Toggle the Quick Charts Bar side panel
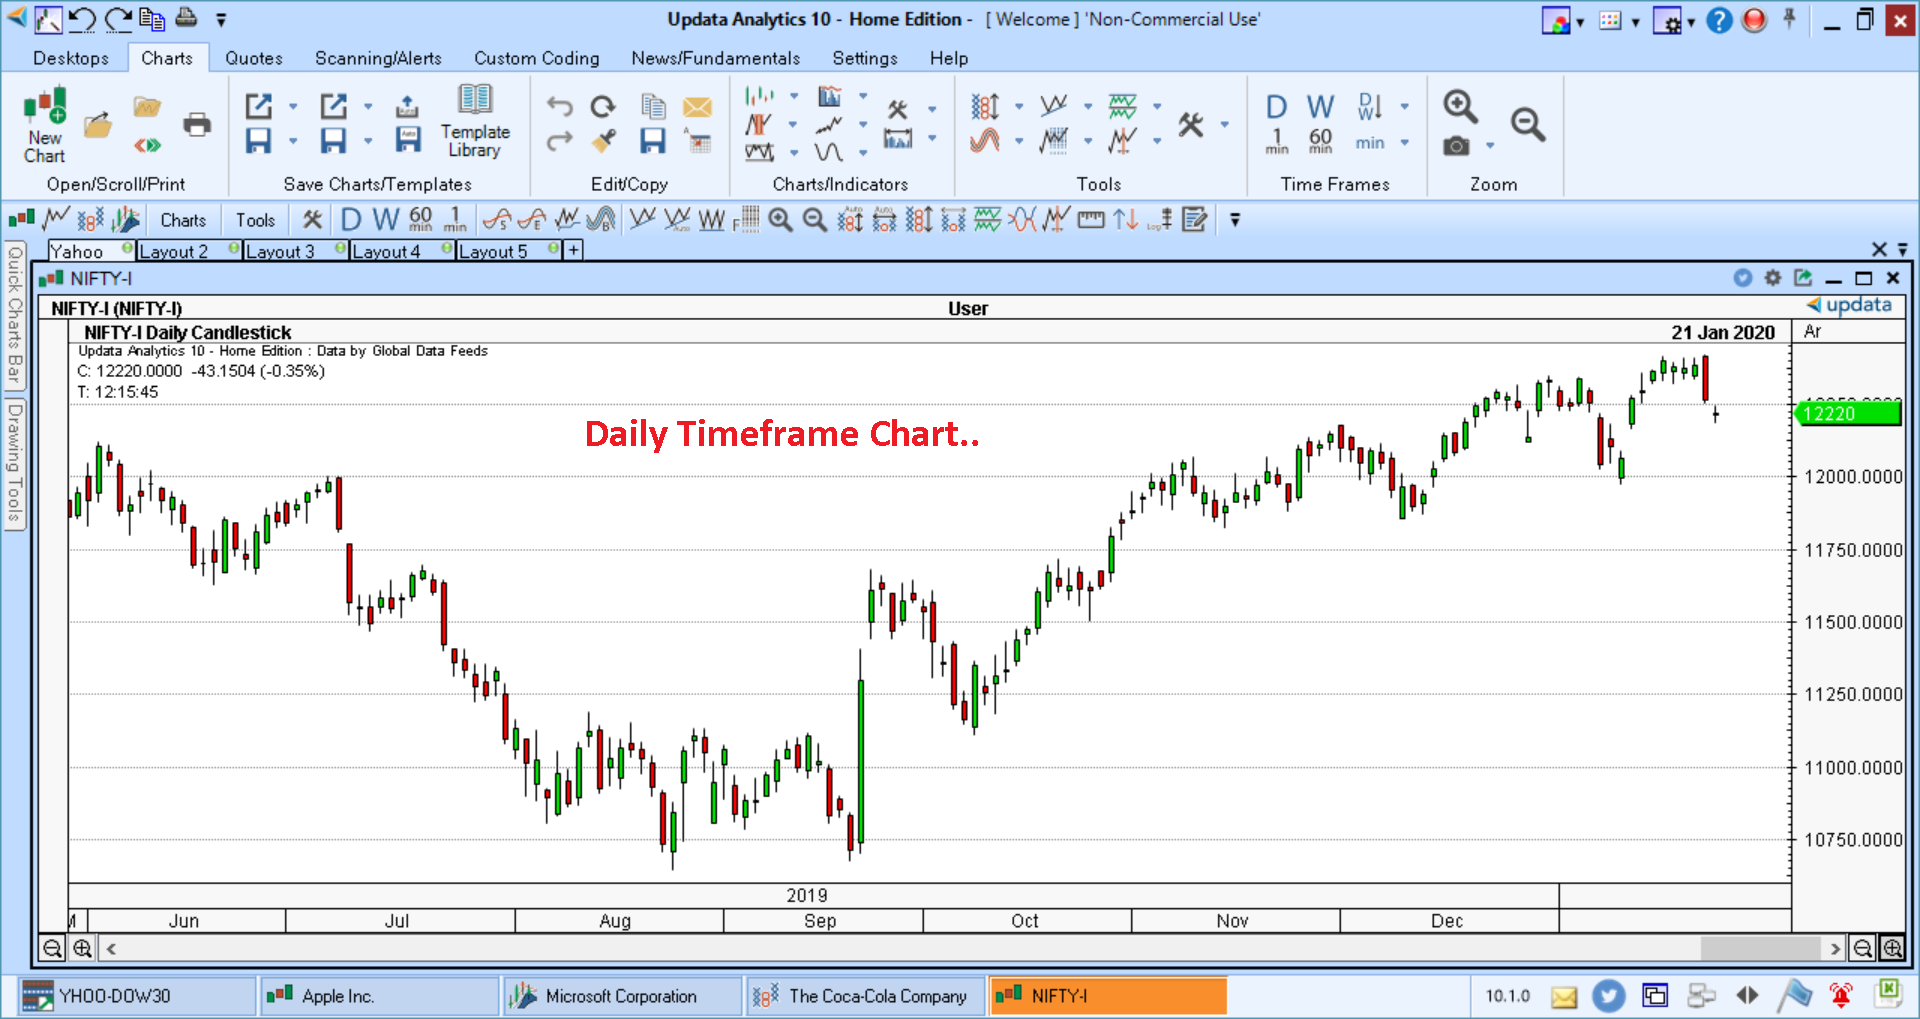Viewport: 1920px width, 1019px height. 14,316
